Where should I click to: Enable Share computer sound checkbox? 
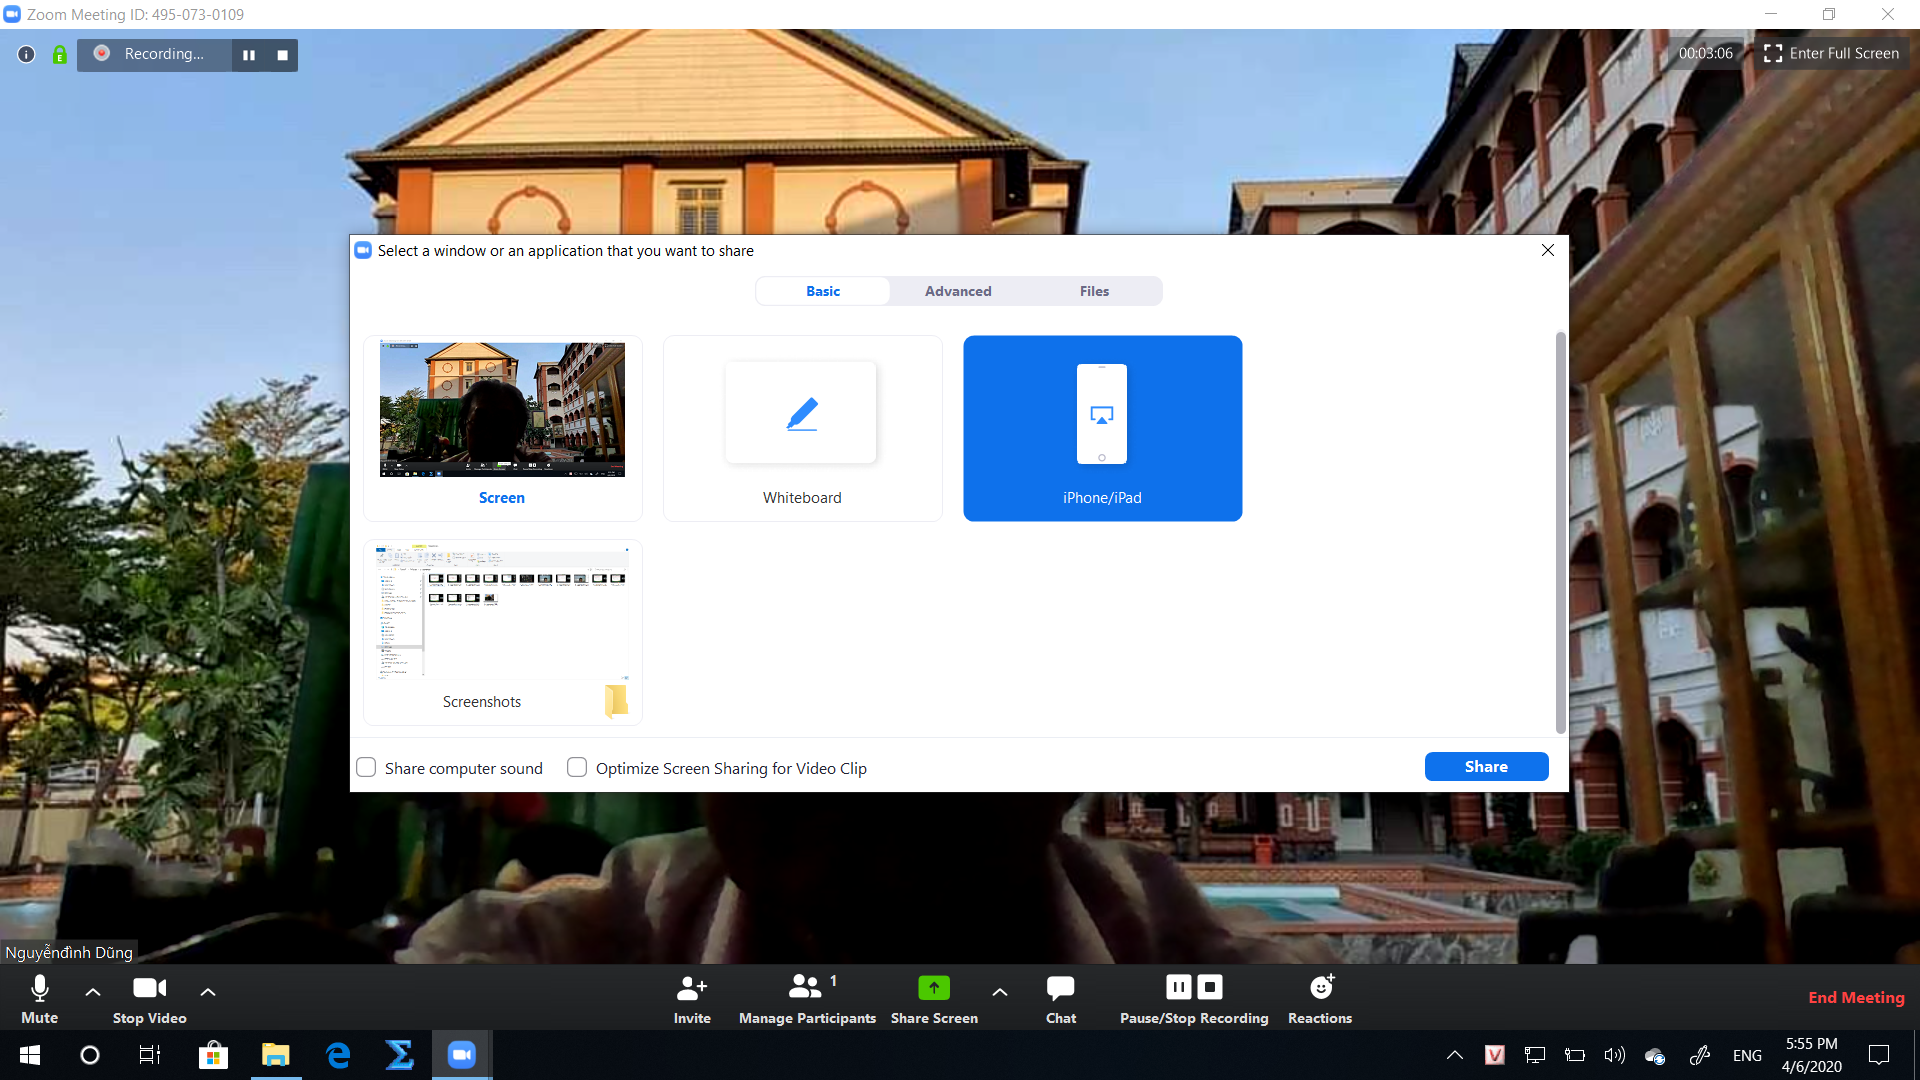tap(366, 767)
